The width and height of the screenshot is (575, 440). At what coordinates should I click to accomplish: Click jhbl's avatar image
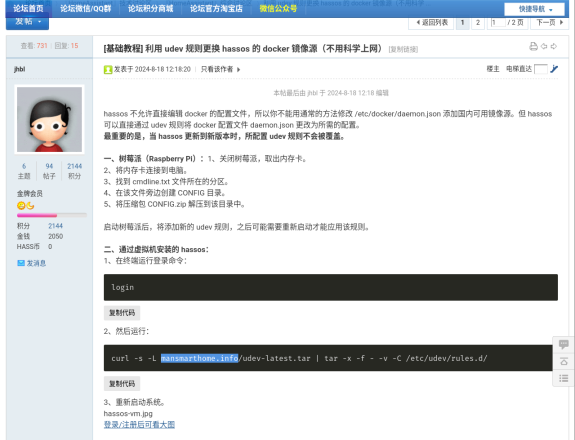click(50, 120)
